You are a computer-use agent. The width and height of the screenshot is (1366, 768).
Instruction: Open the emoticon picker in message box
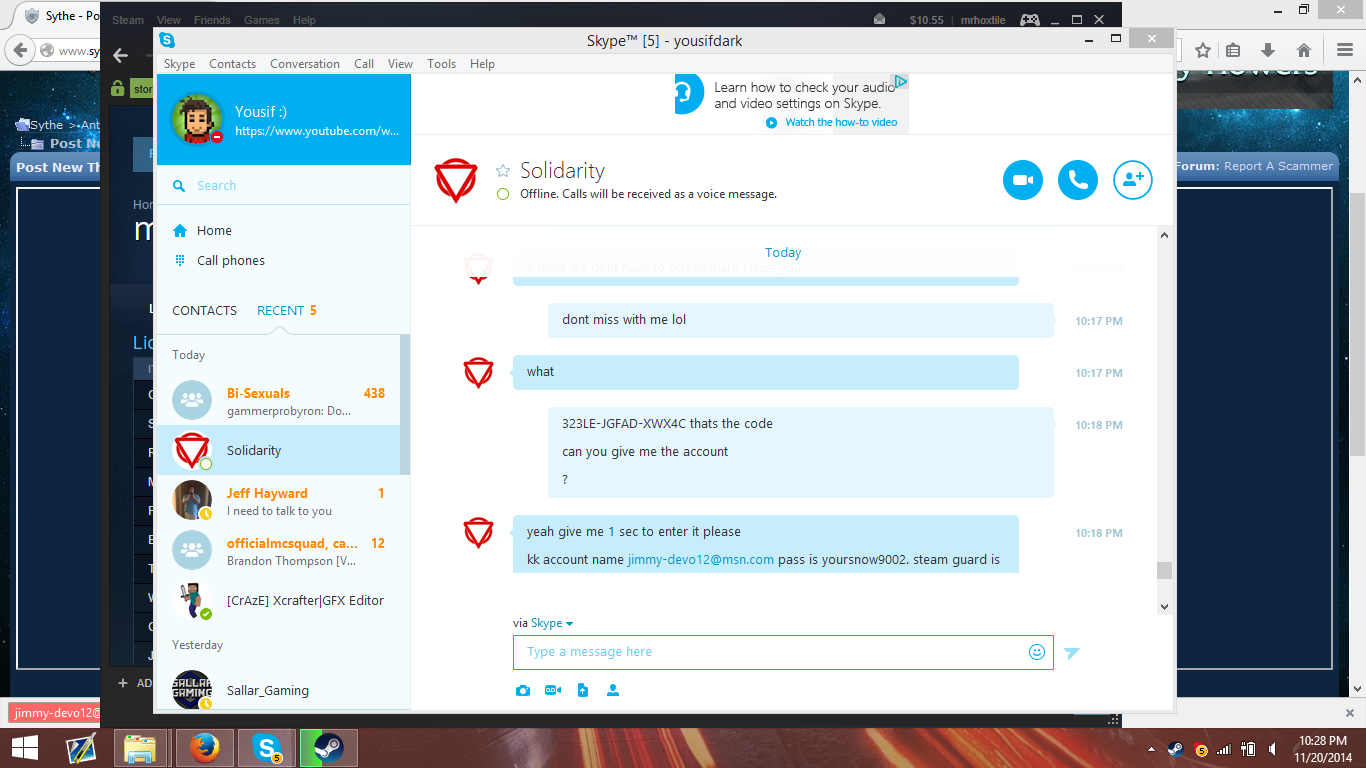click(1037, 652)
